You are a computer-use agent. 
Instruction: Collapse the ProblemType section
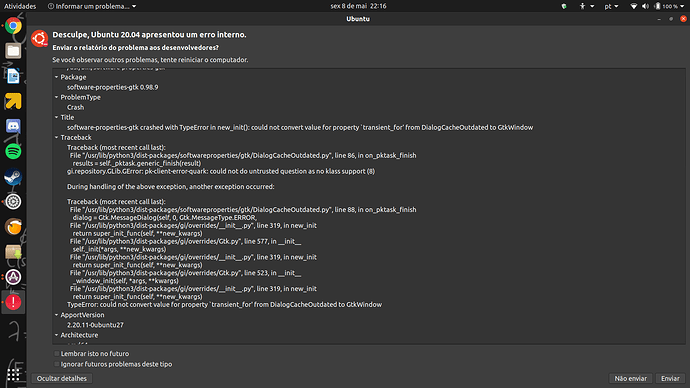point(56,97)
